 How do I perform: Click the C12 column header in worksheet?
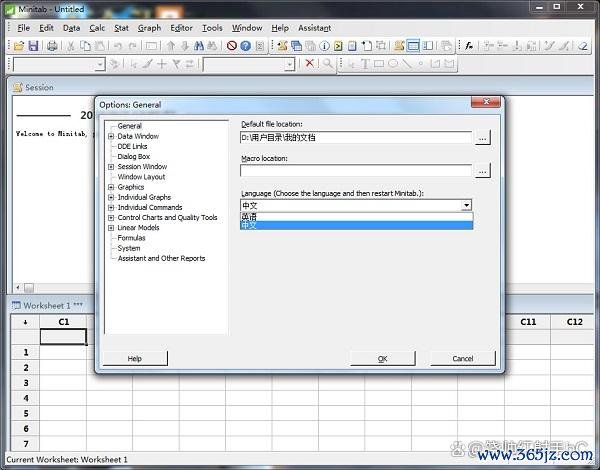click(x=574, y=322)
